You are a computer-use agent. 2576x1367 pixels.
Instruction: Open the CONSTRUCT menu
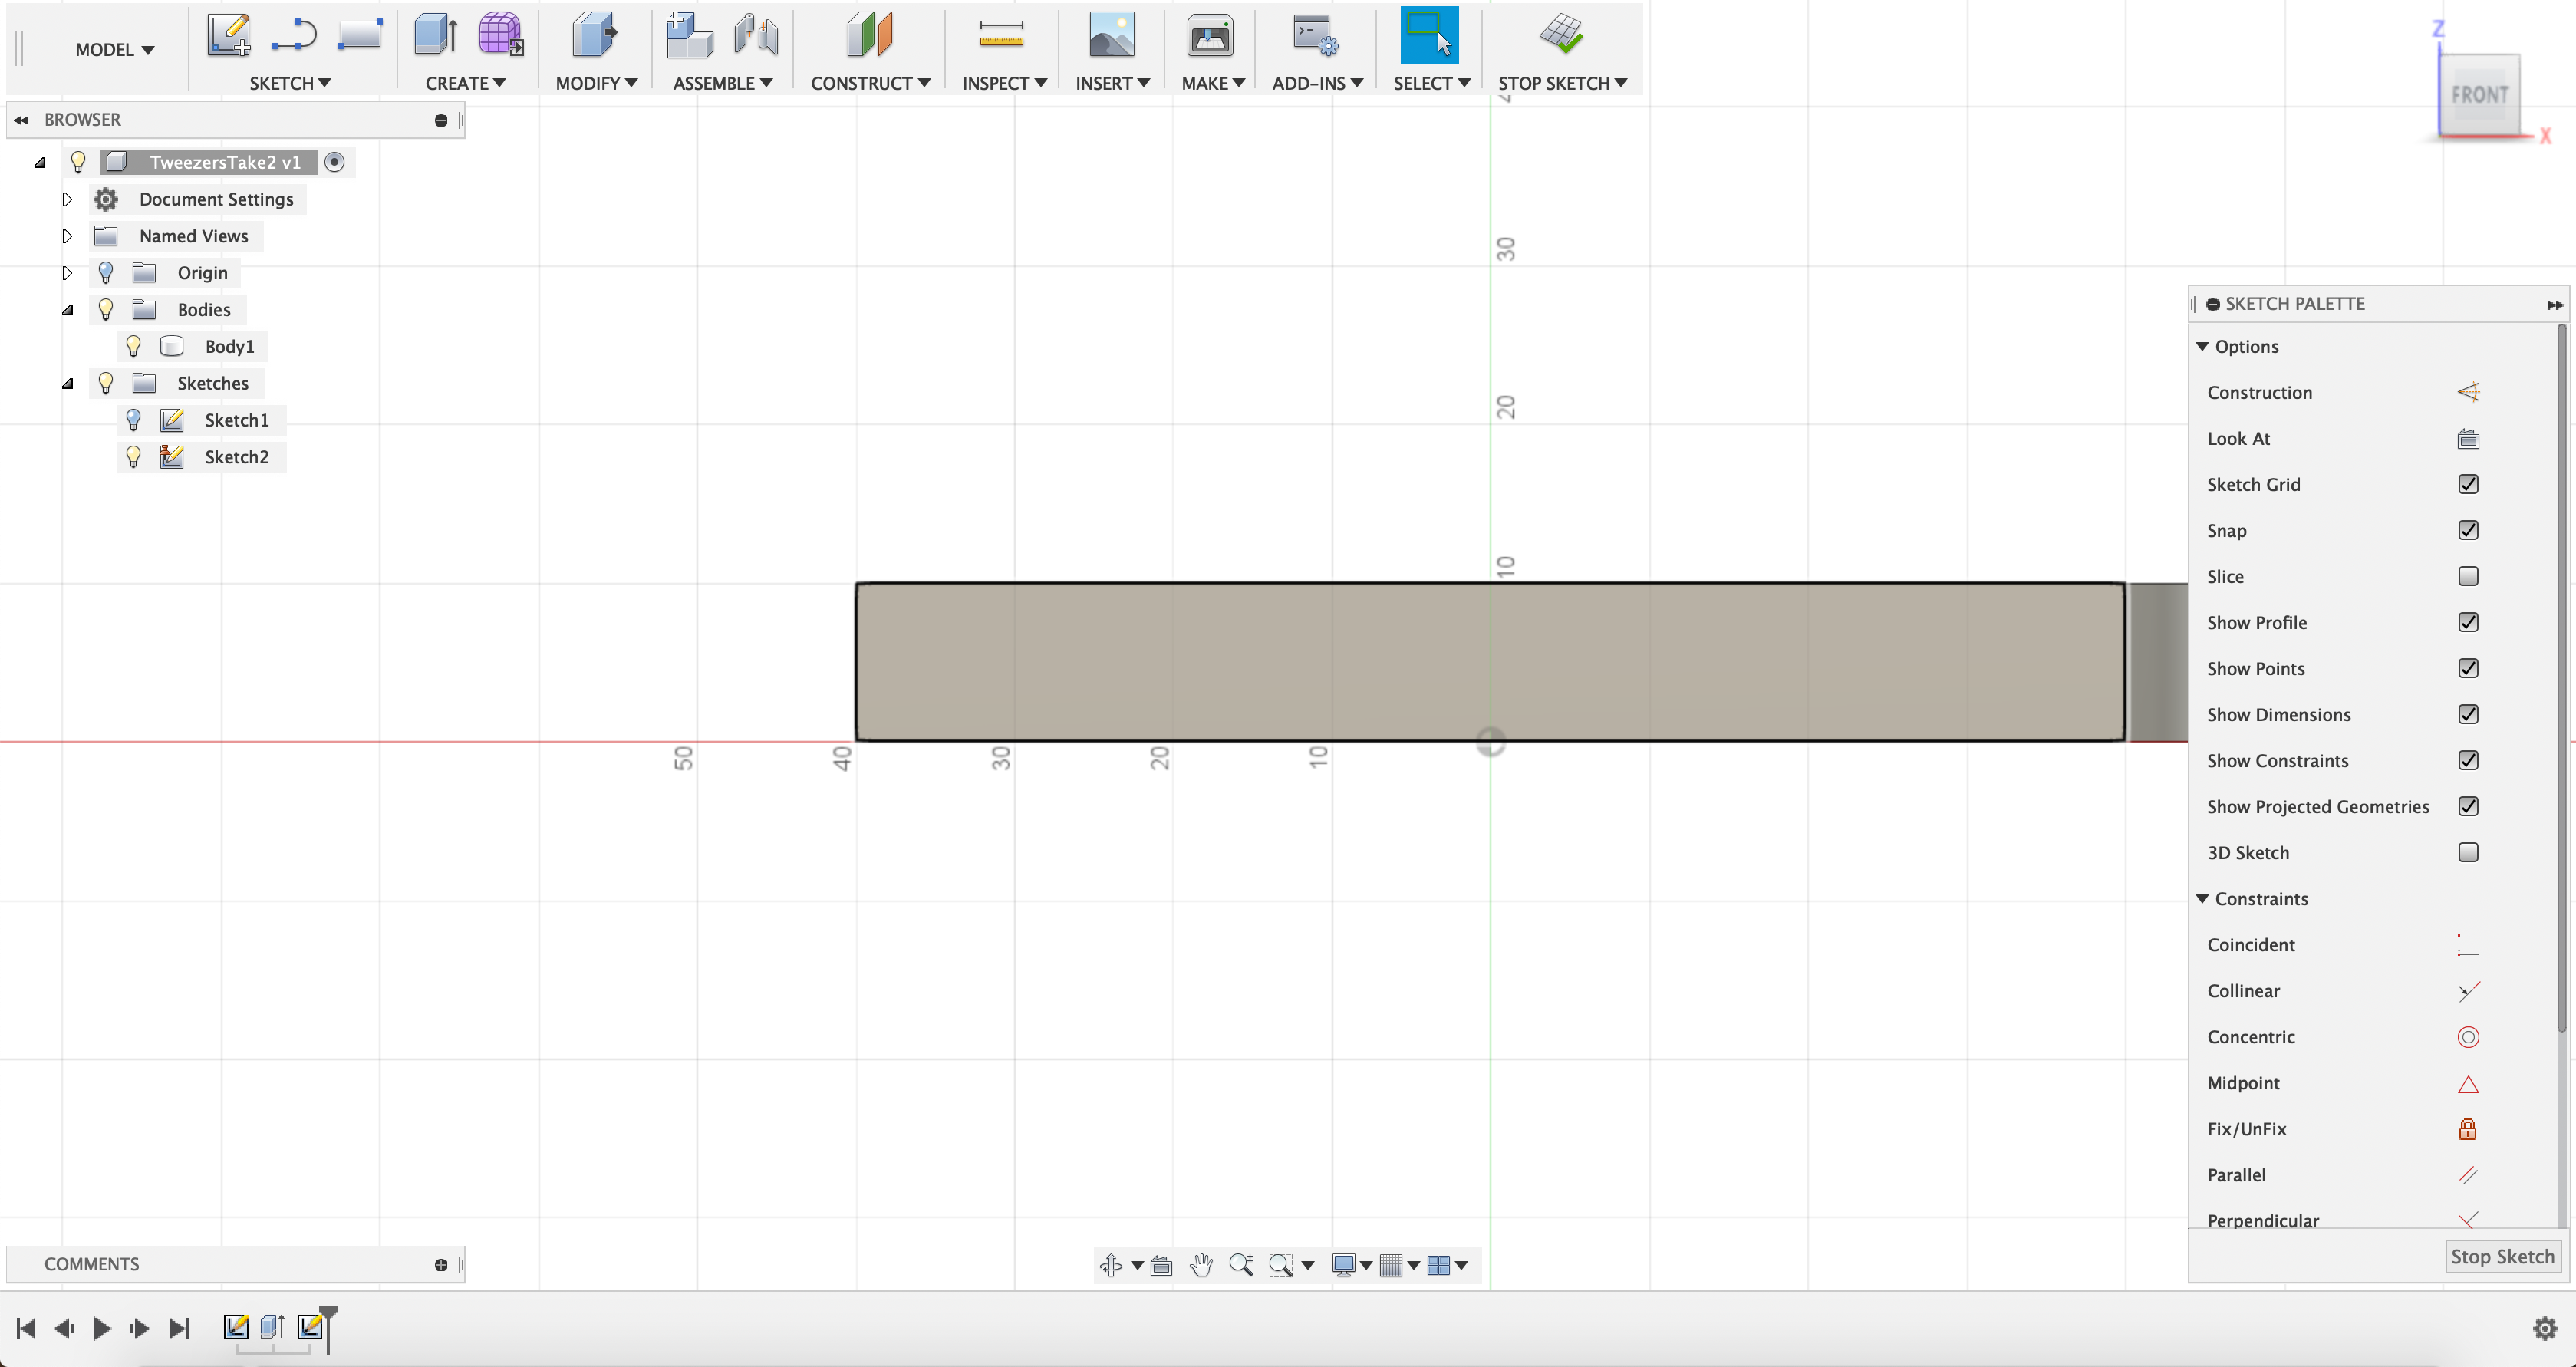[869, 83]
